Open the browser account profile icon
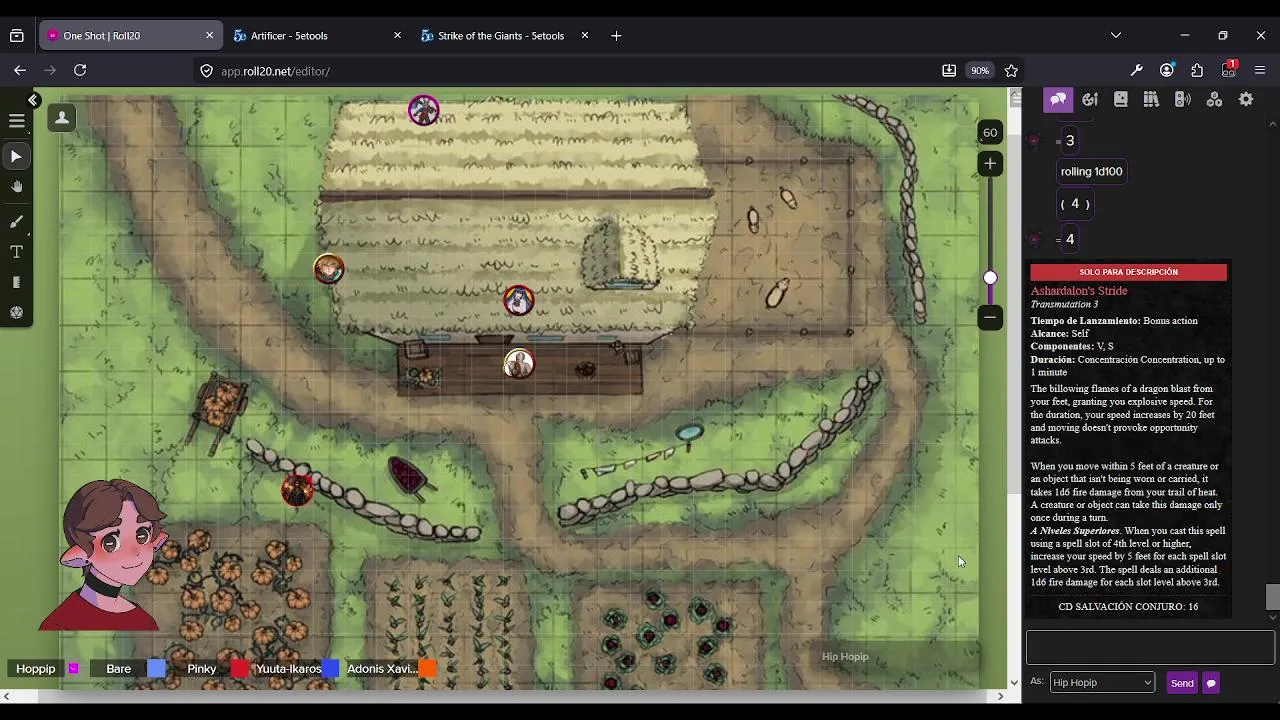Image resolution: width=1280 pixels, height=720 pixels. (1167, 71)
